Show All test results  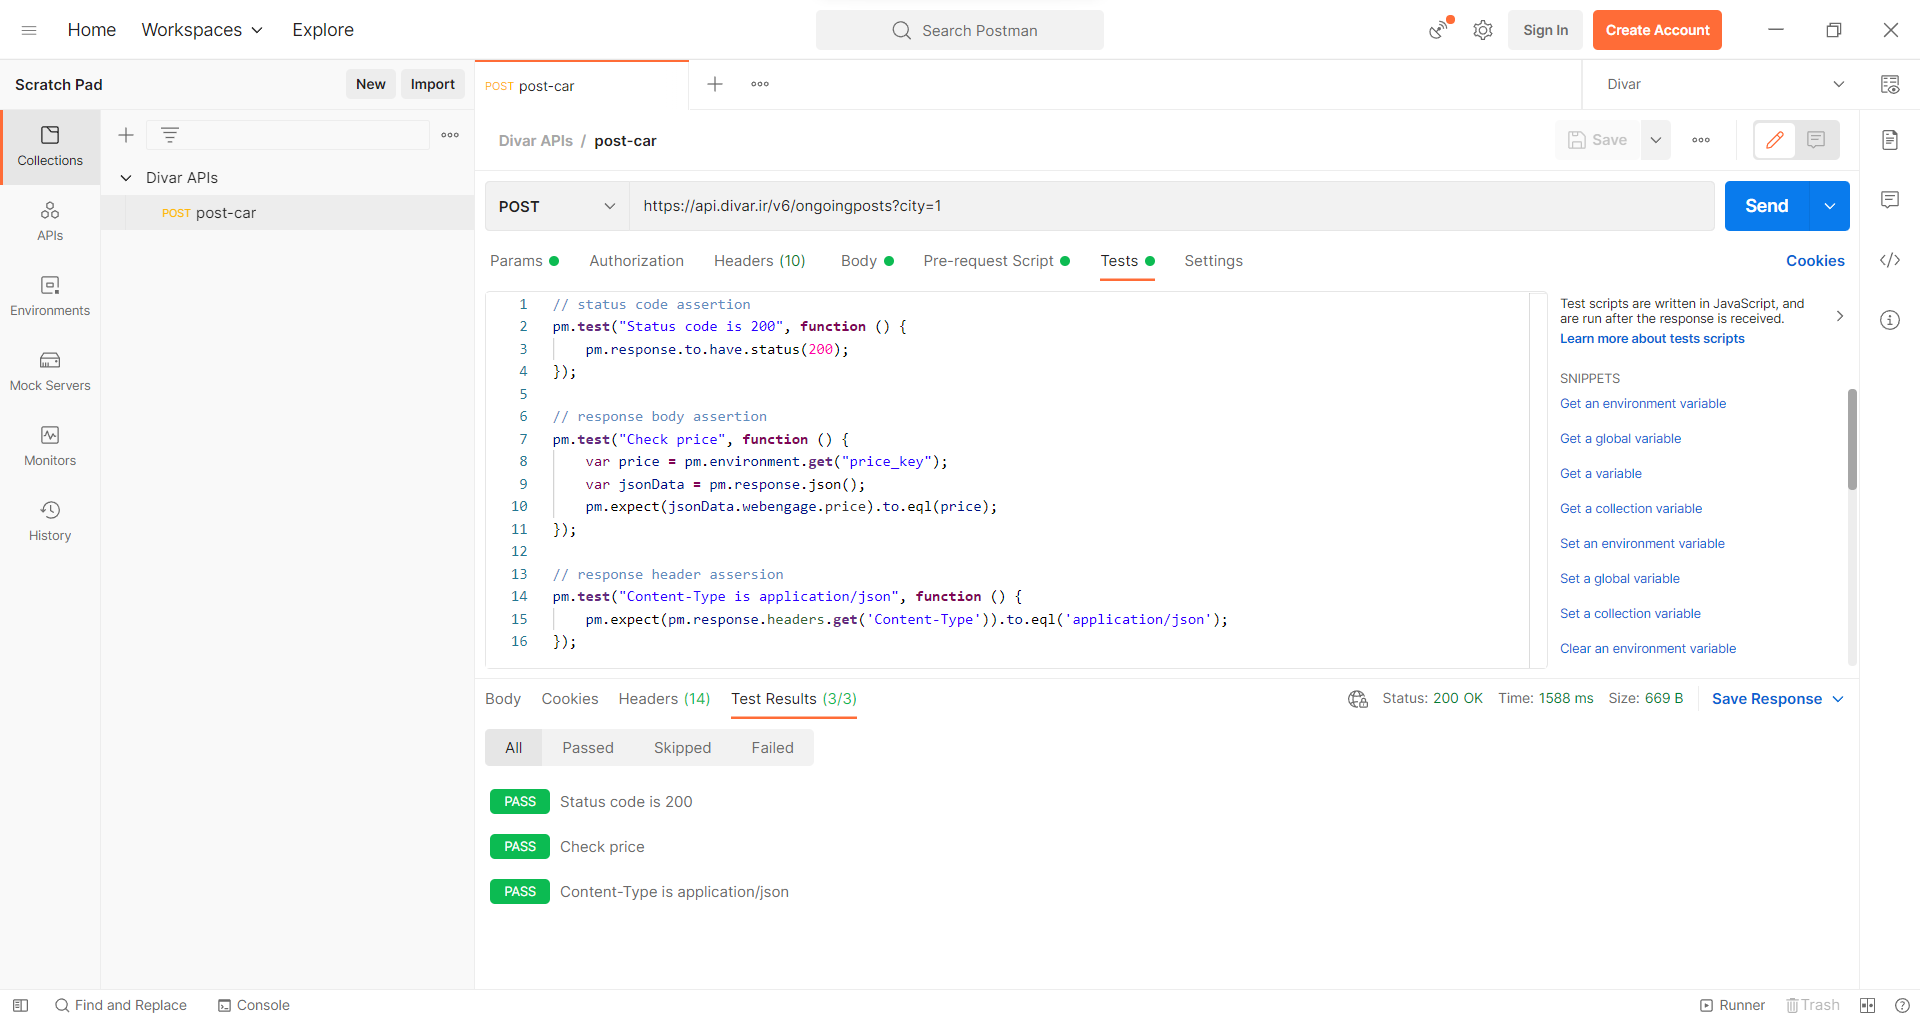click(x=514, y=748)
